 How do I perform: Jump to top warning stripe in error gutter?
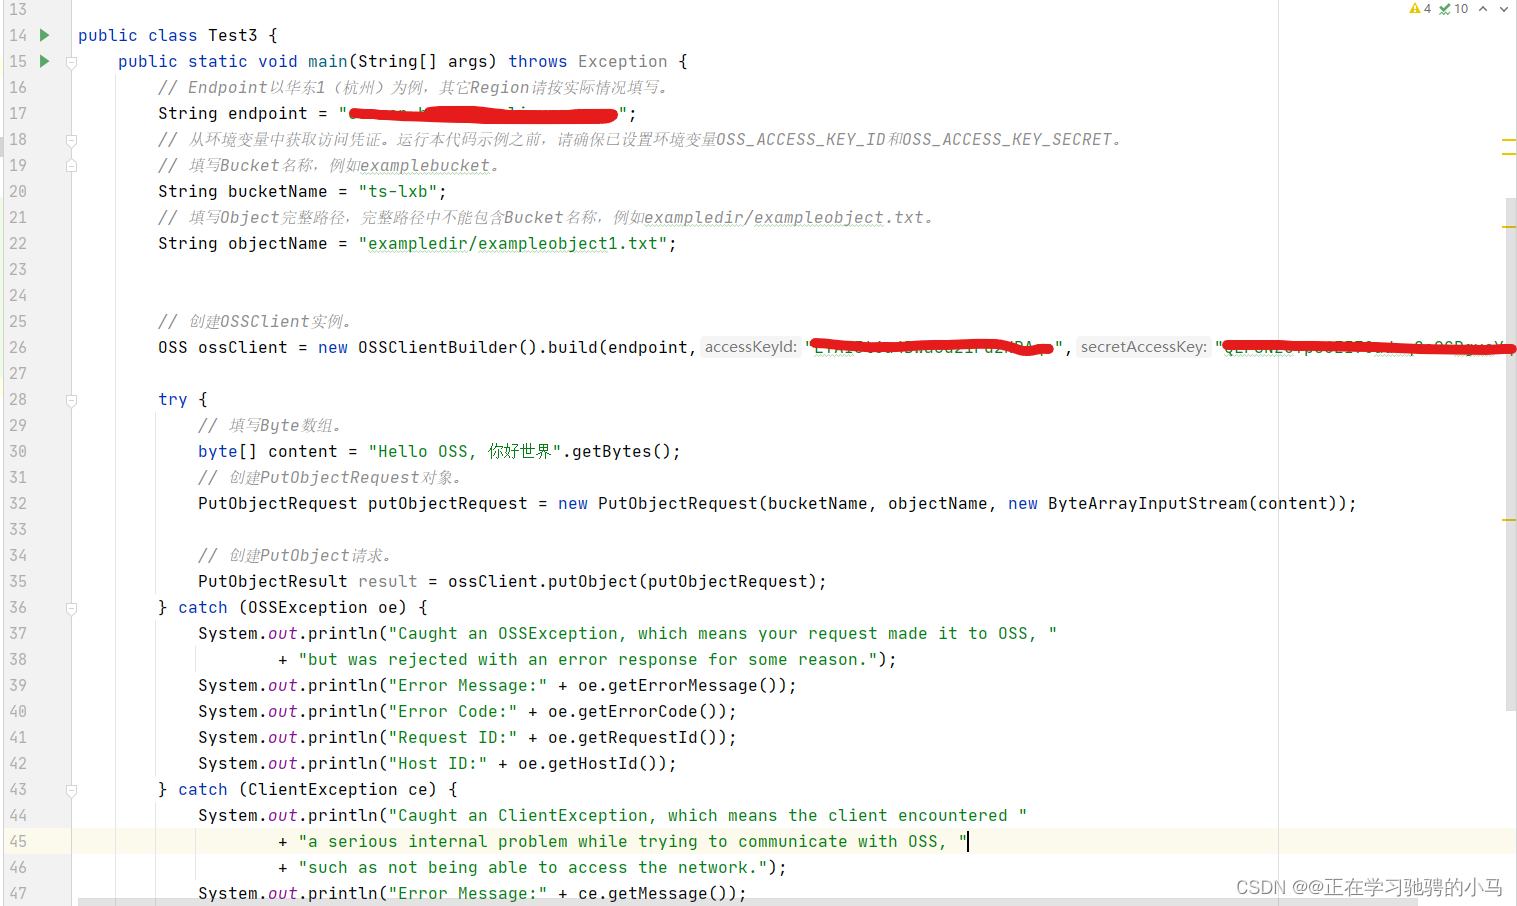(x=1509, y=141)
